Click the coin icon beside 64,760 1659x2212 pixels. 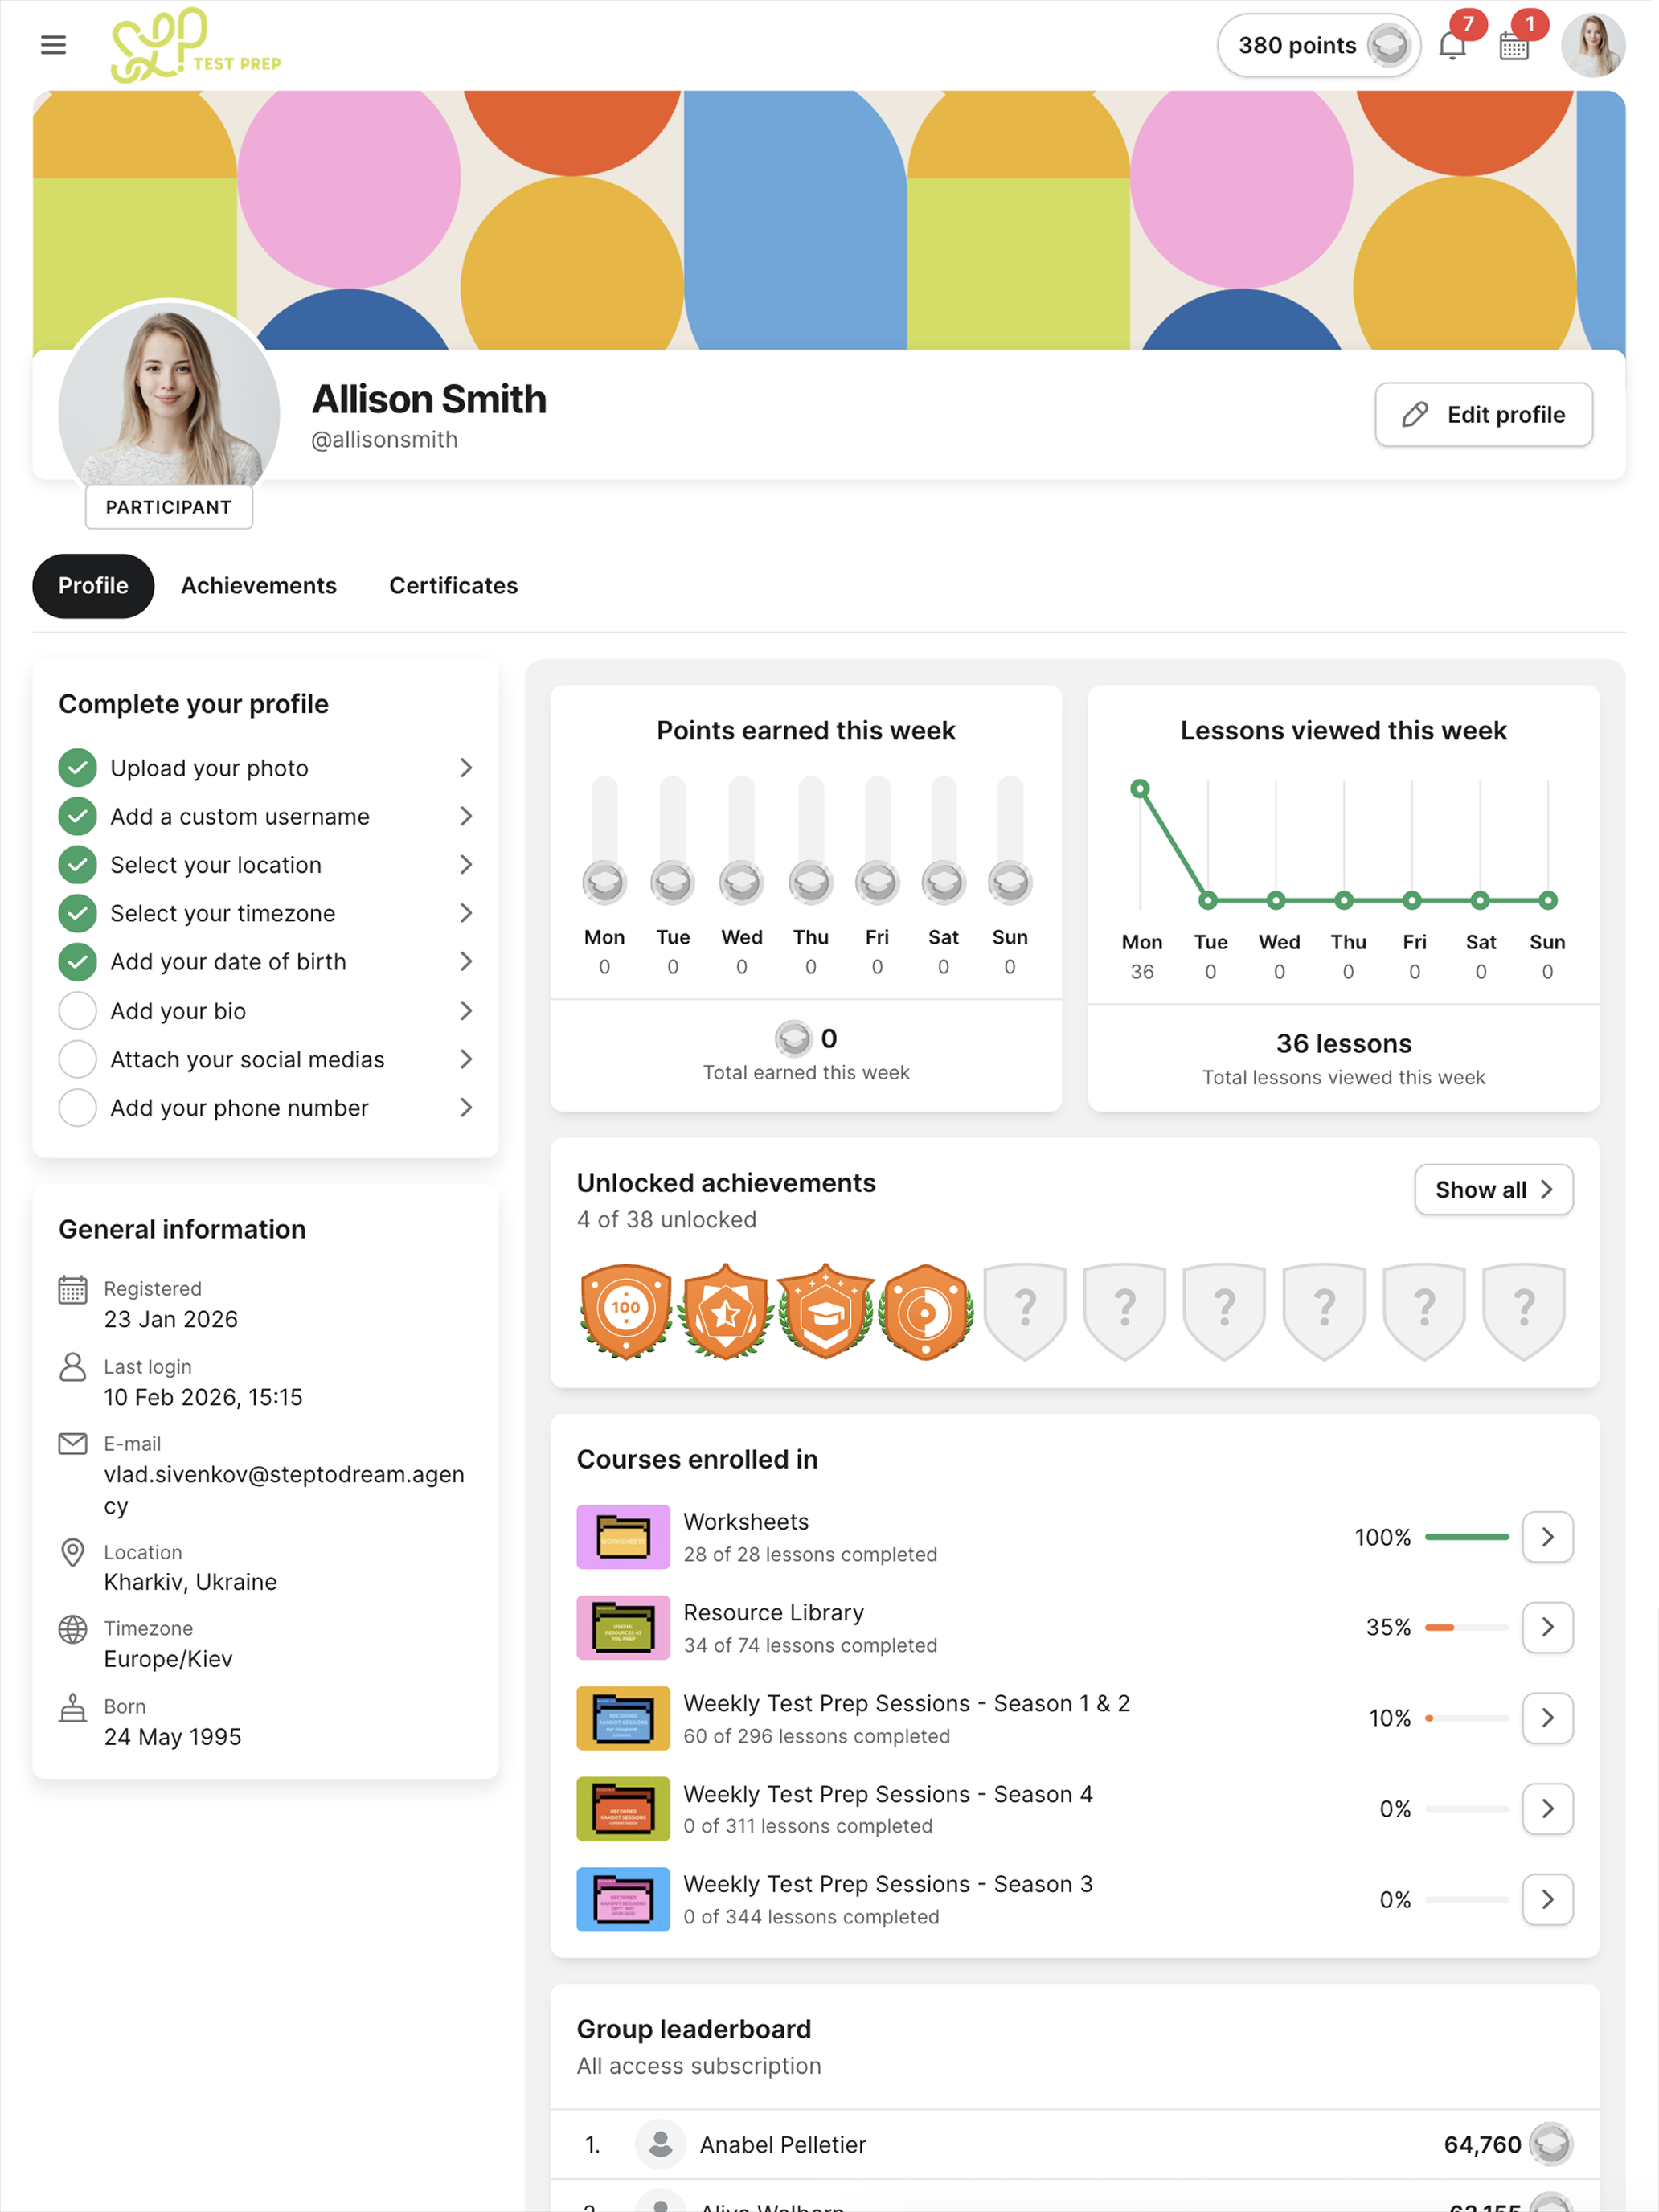click(x=1551, y=2144)
